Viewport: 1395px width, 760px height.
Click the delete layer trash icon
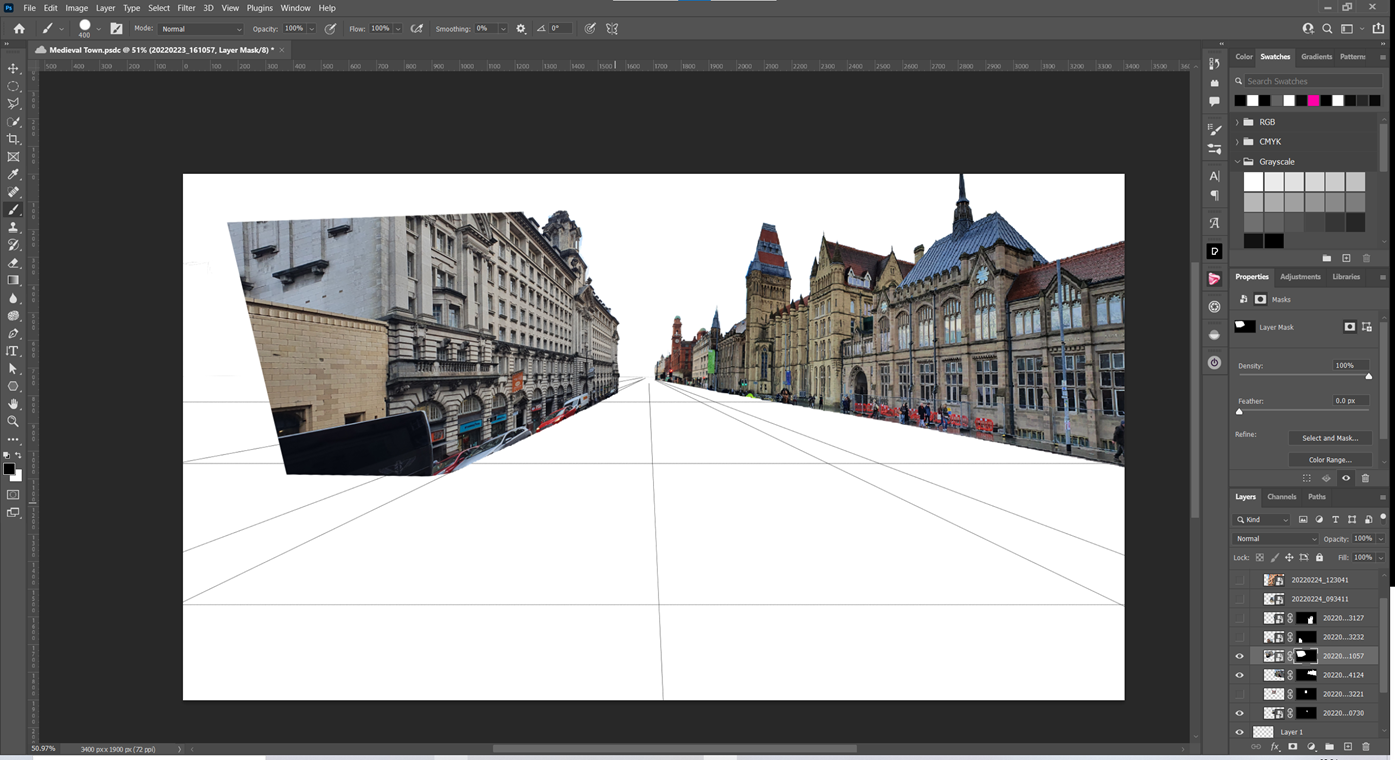(x=1365, y=747)
